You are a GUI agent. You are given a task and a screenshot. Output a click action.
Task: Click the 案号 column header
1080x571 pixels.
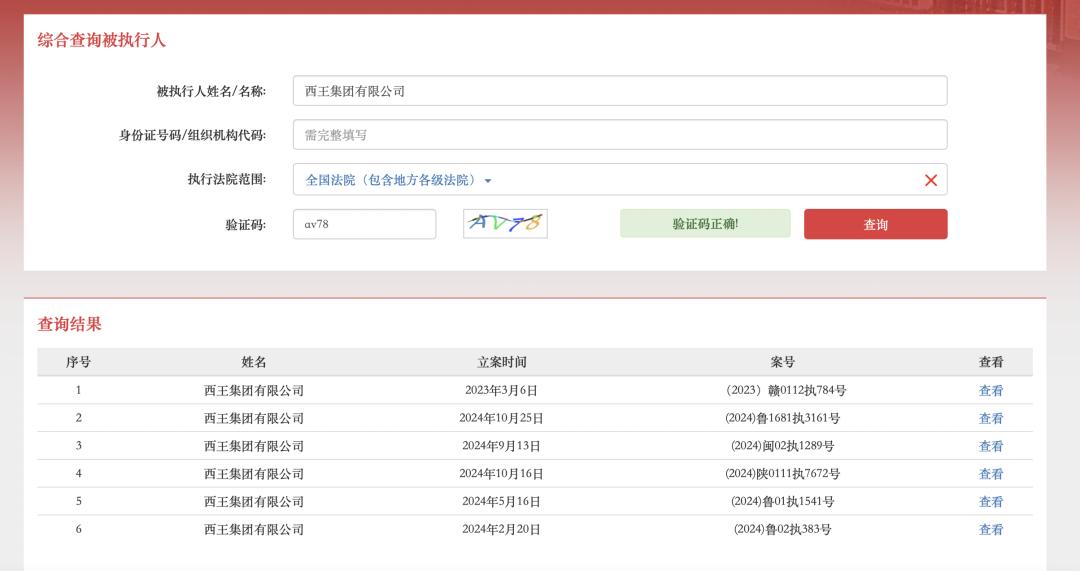[782, 362]
